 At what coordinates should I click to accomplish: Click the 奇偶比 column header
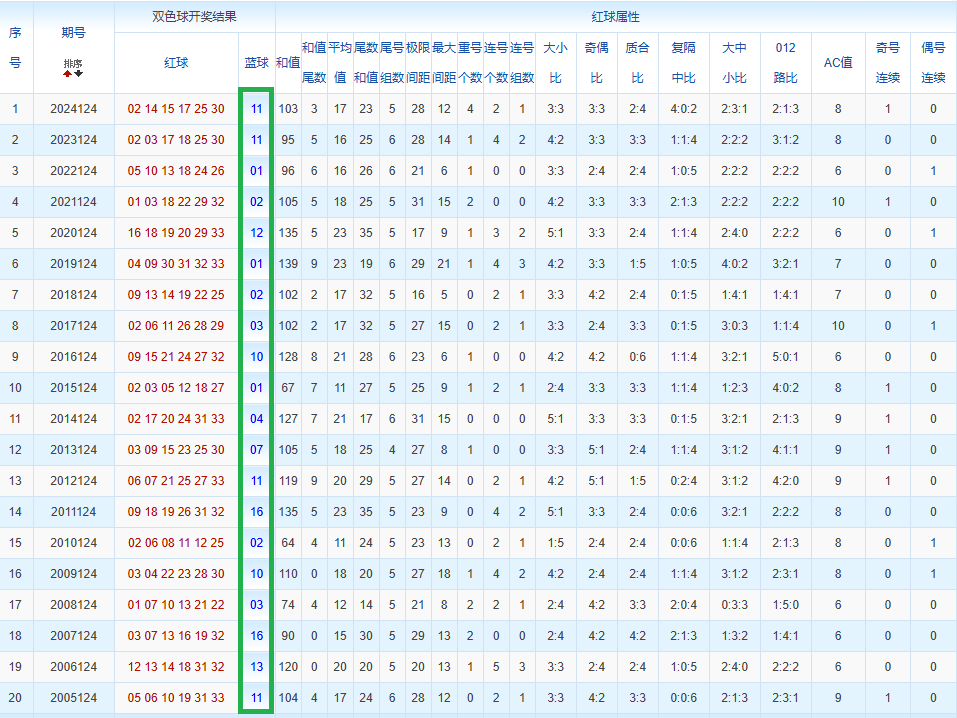point(596,63)
